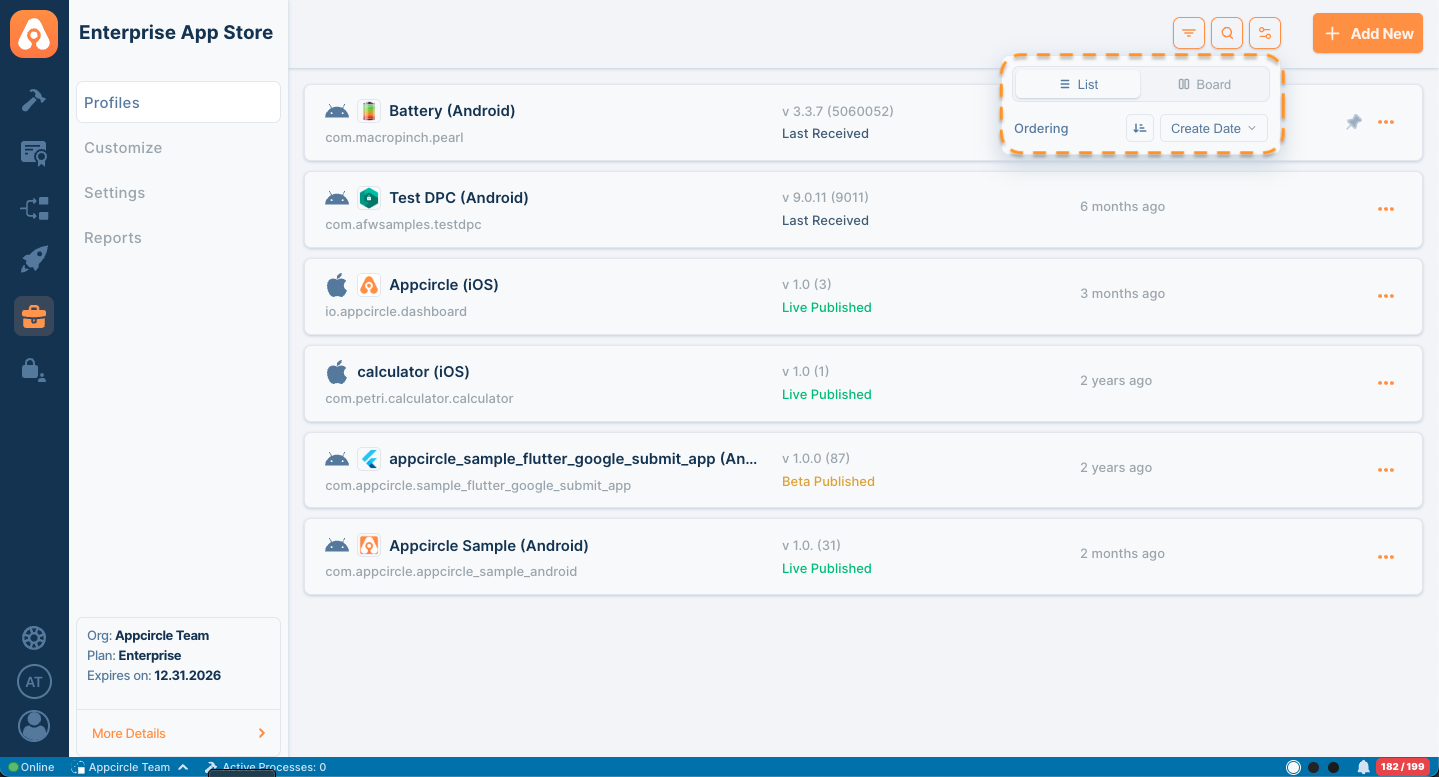Click the Online status indicator
Screen dimensions: 1439x777
[x=31, y=767]
